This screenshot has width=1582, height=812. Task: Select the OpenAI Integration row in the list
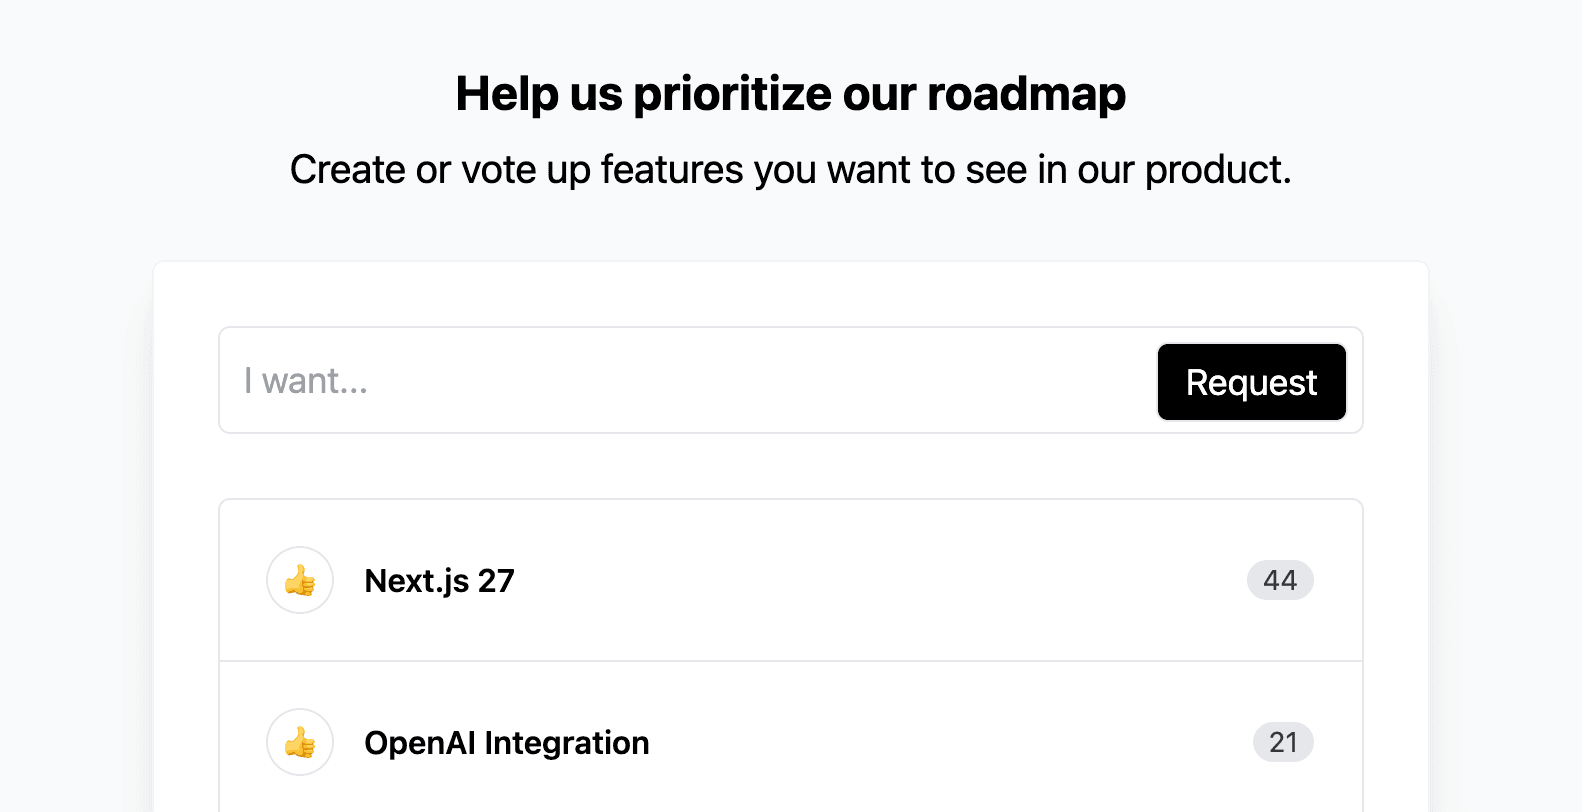click(x=790, y=742)
